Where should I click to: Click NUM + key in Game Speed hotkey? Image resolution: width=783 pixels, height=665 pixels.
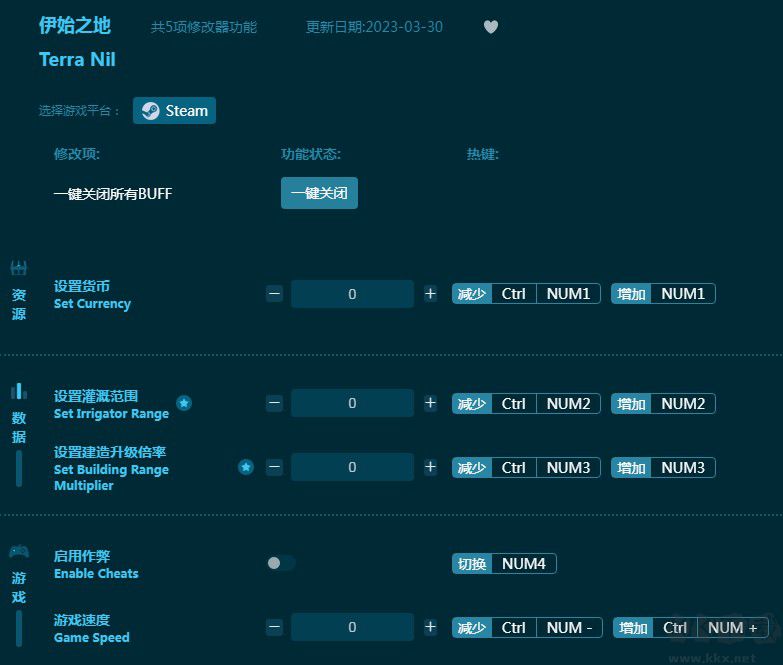click(733, 628)
